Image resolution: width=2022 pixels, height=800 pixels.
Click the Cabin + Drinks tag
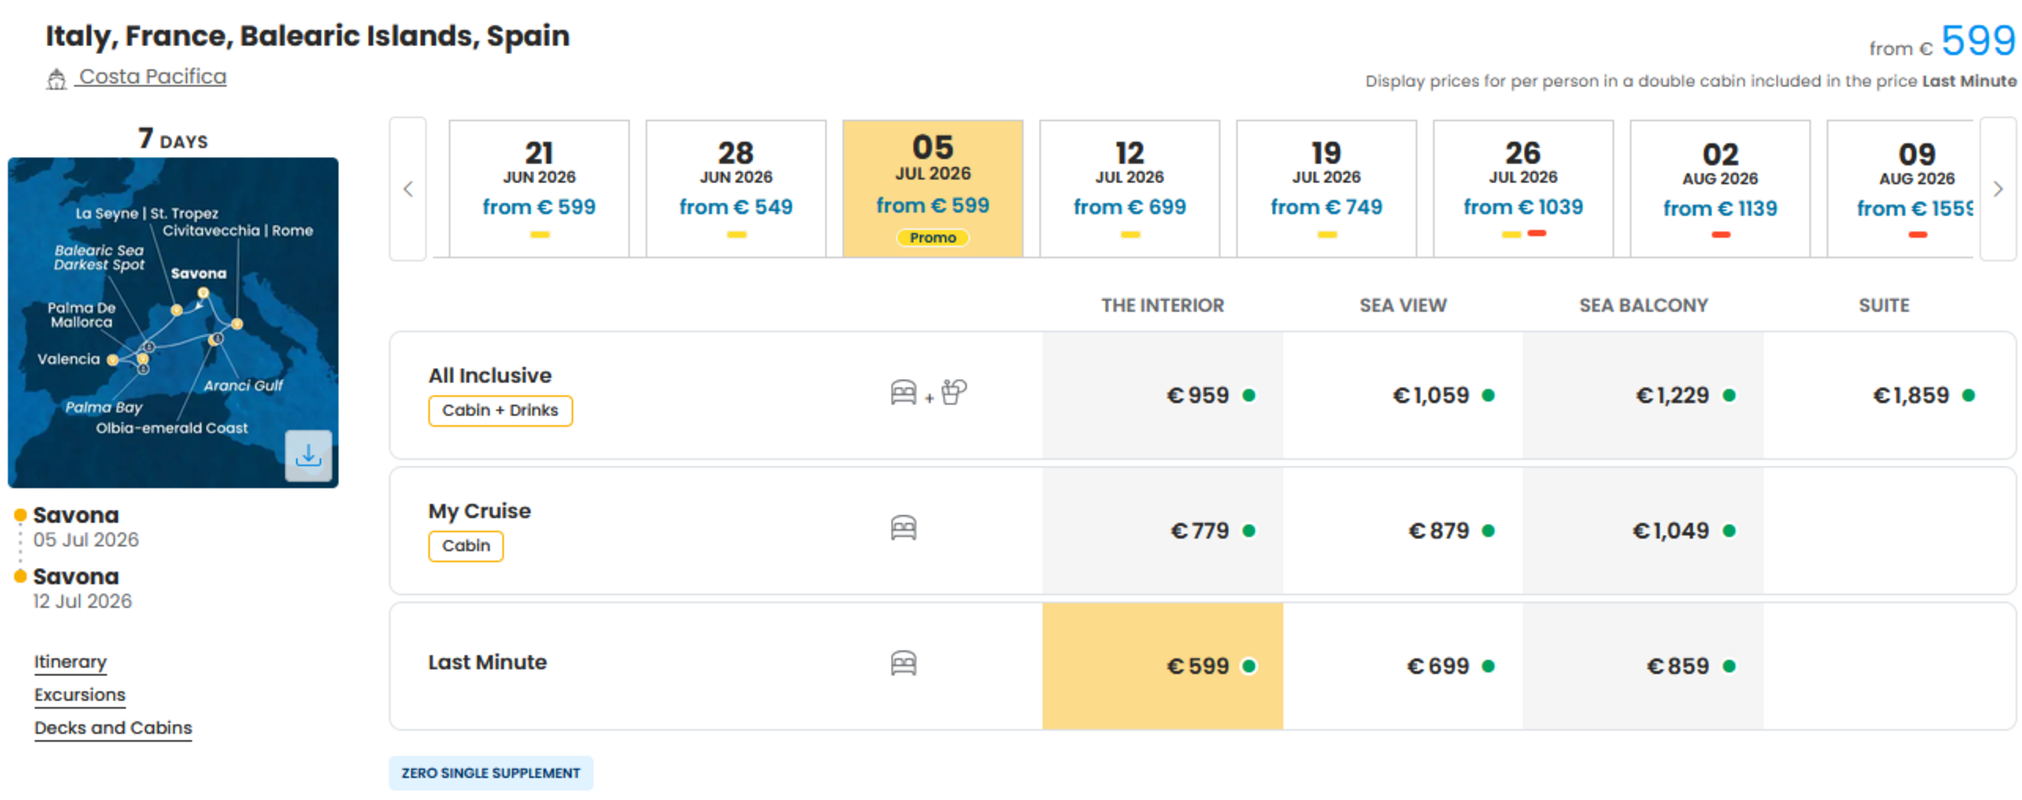[x=500, y=411]
